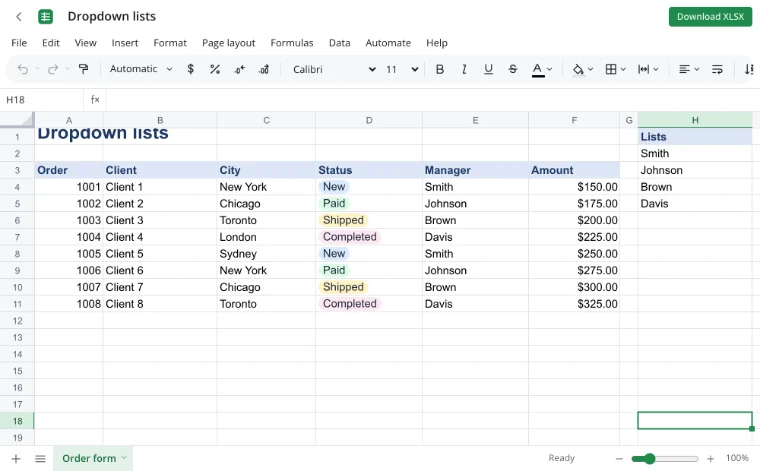Open the borders dropdown arrow
The width and height of the screenshot is (760, 471).
click(x=623, y=69)
